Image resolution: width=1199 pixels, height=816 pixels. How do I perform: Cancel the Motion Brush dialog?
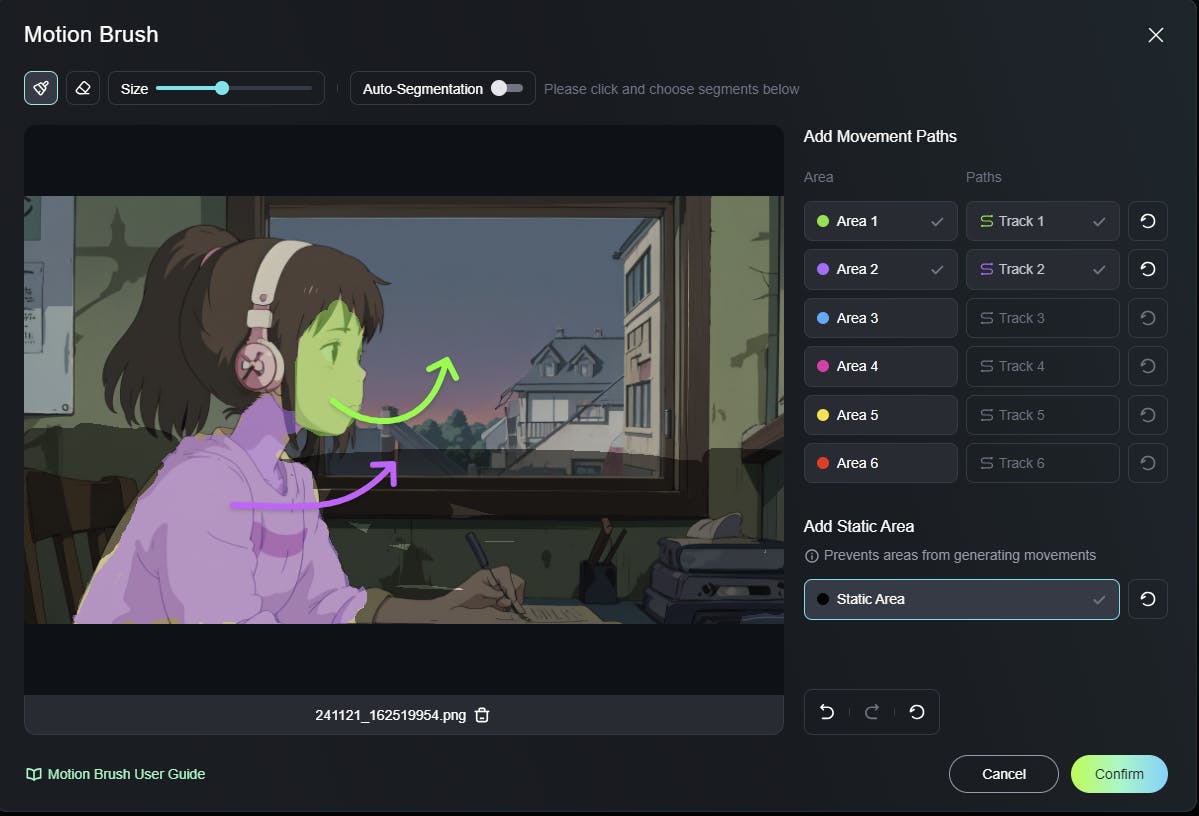(1003, 774)
